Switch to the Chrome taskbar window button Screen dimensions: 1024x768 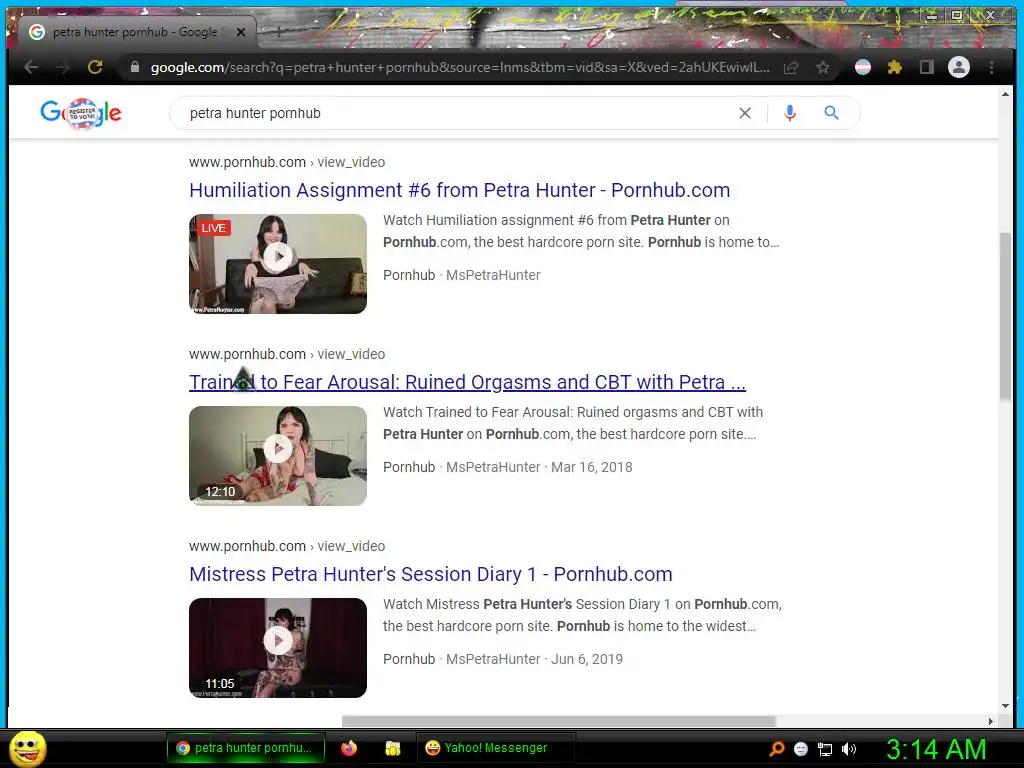pyautogui.click(x=246, y=748)
